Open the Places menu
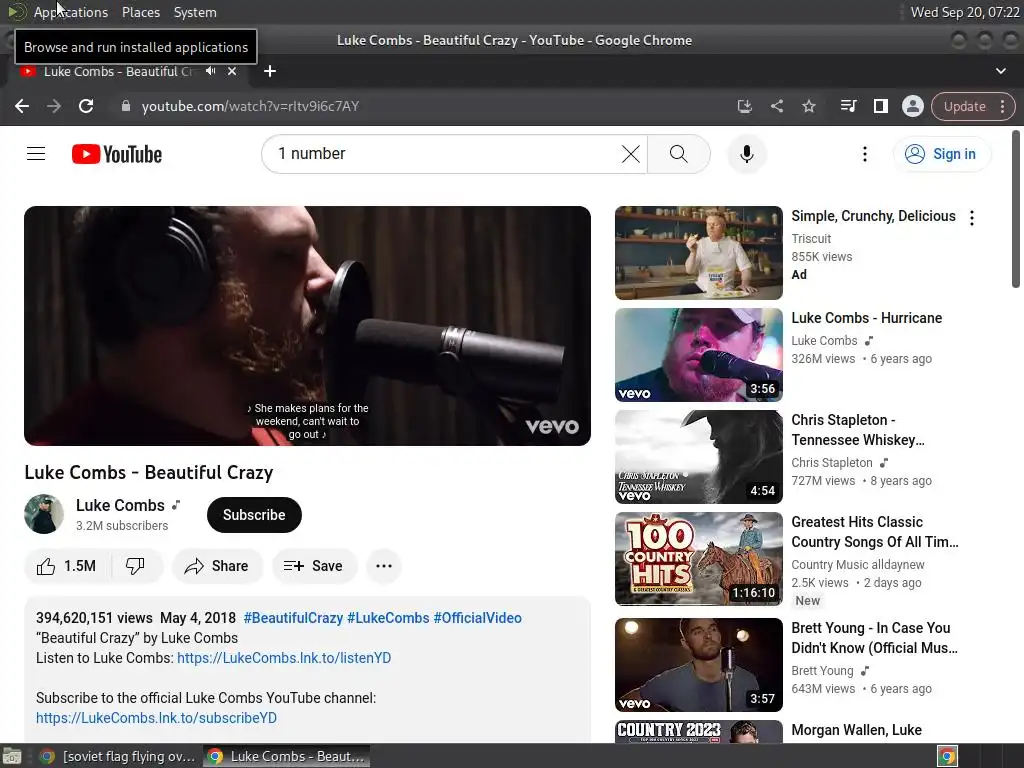 point(140,12)
